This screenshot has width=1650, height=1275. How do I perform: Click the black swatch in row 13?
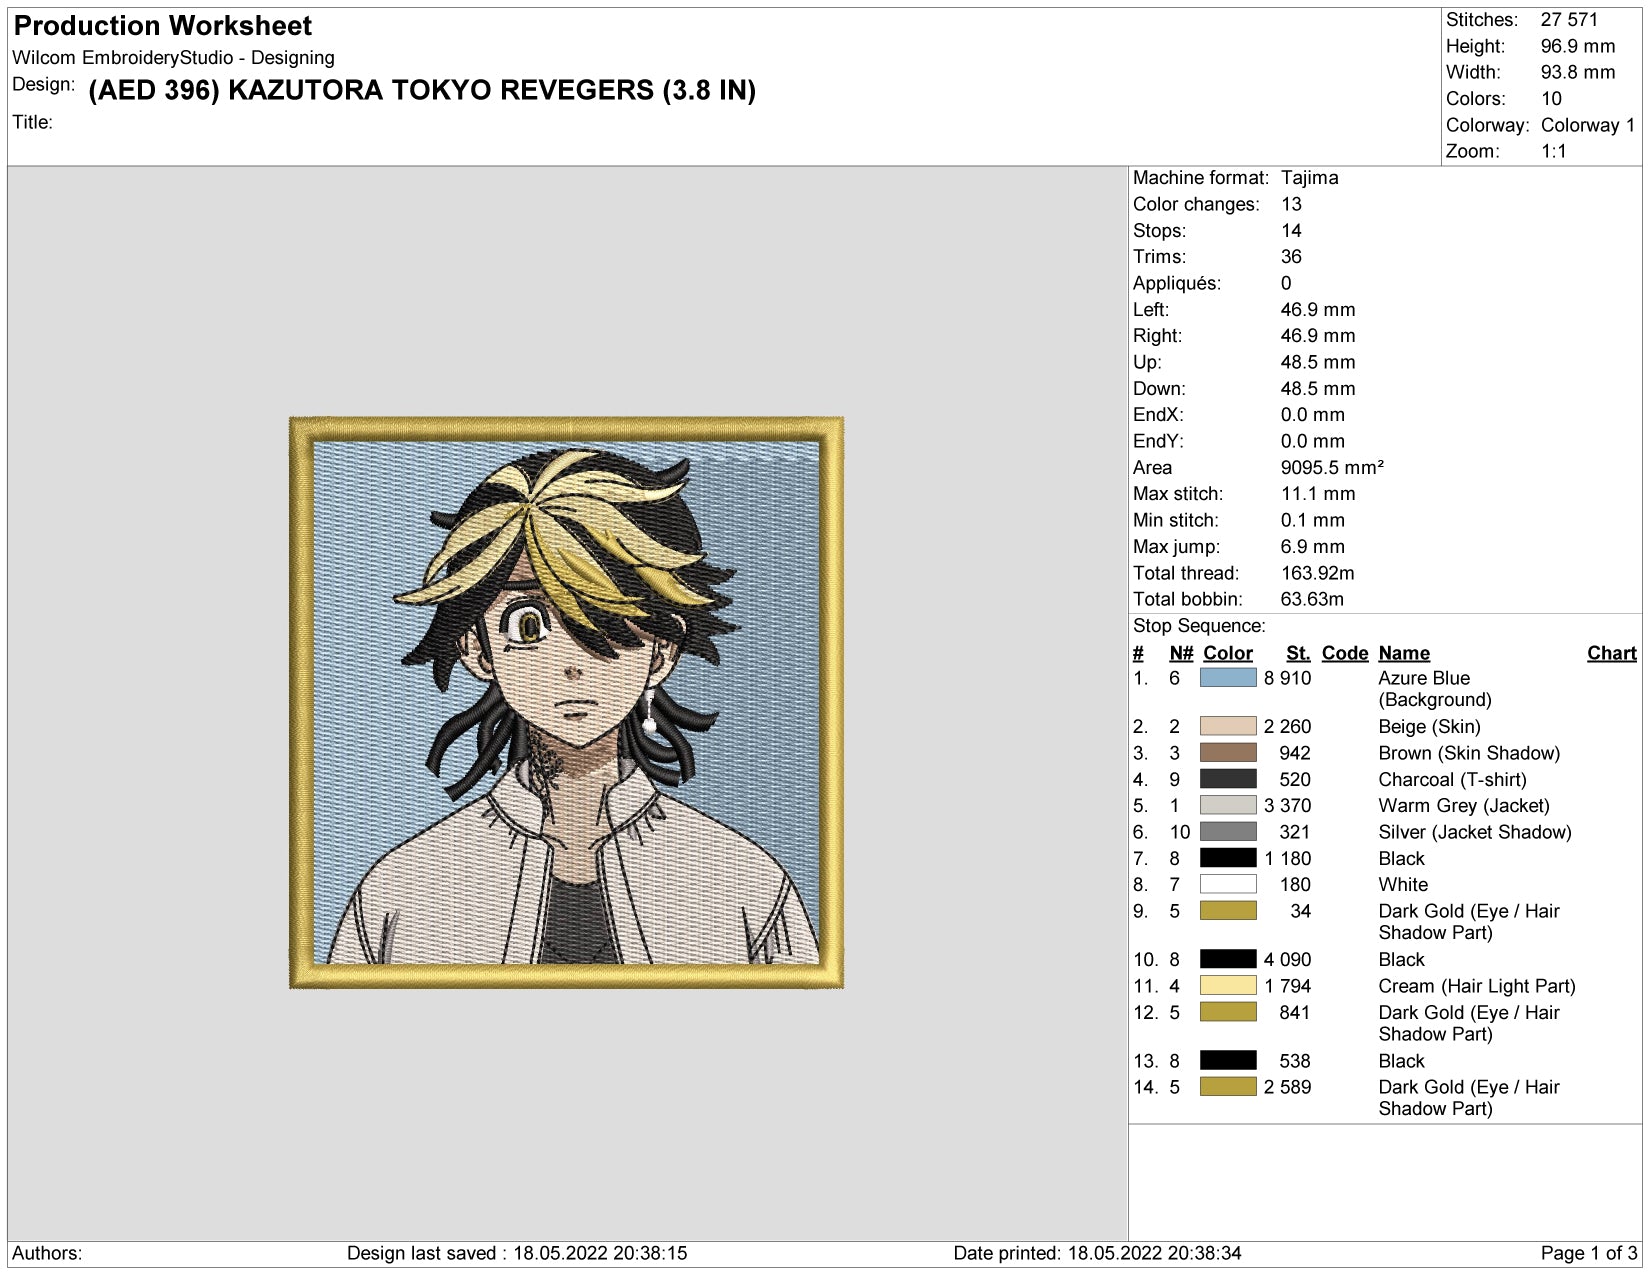1228,1061
